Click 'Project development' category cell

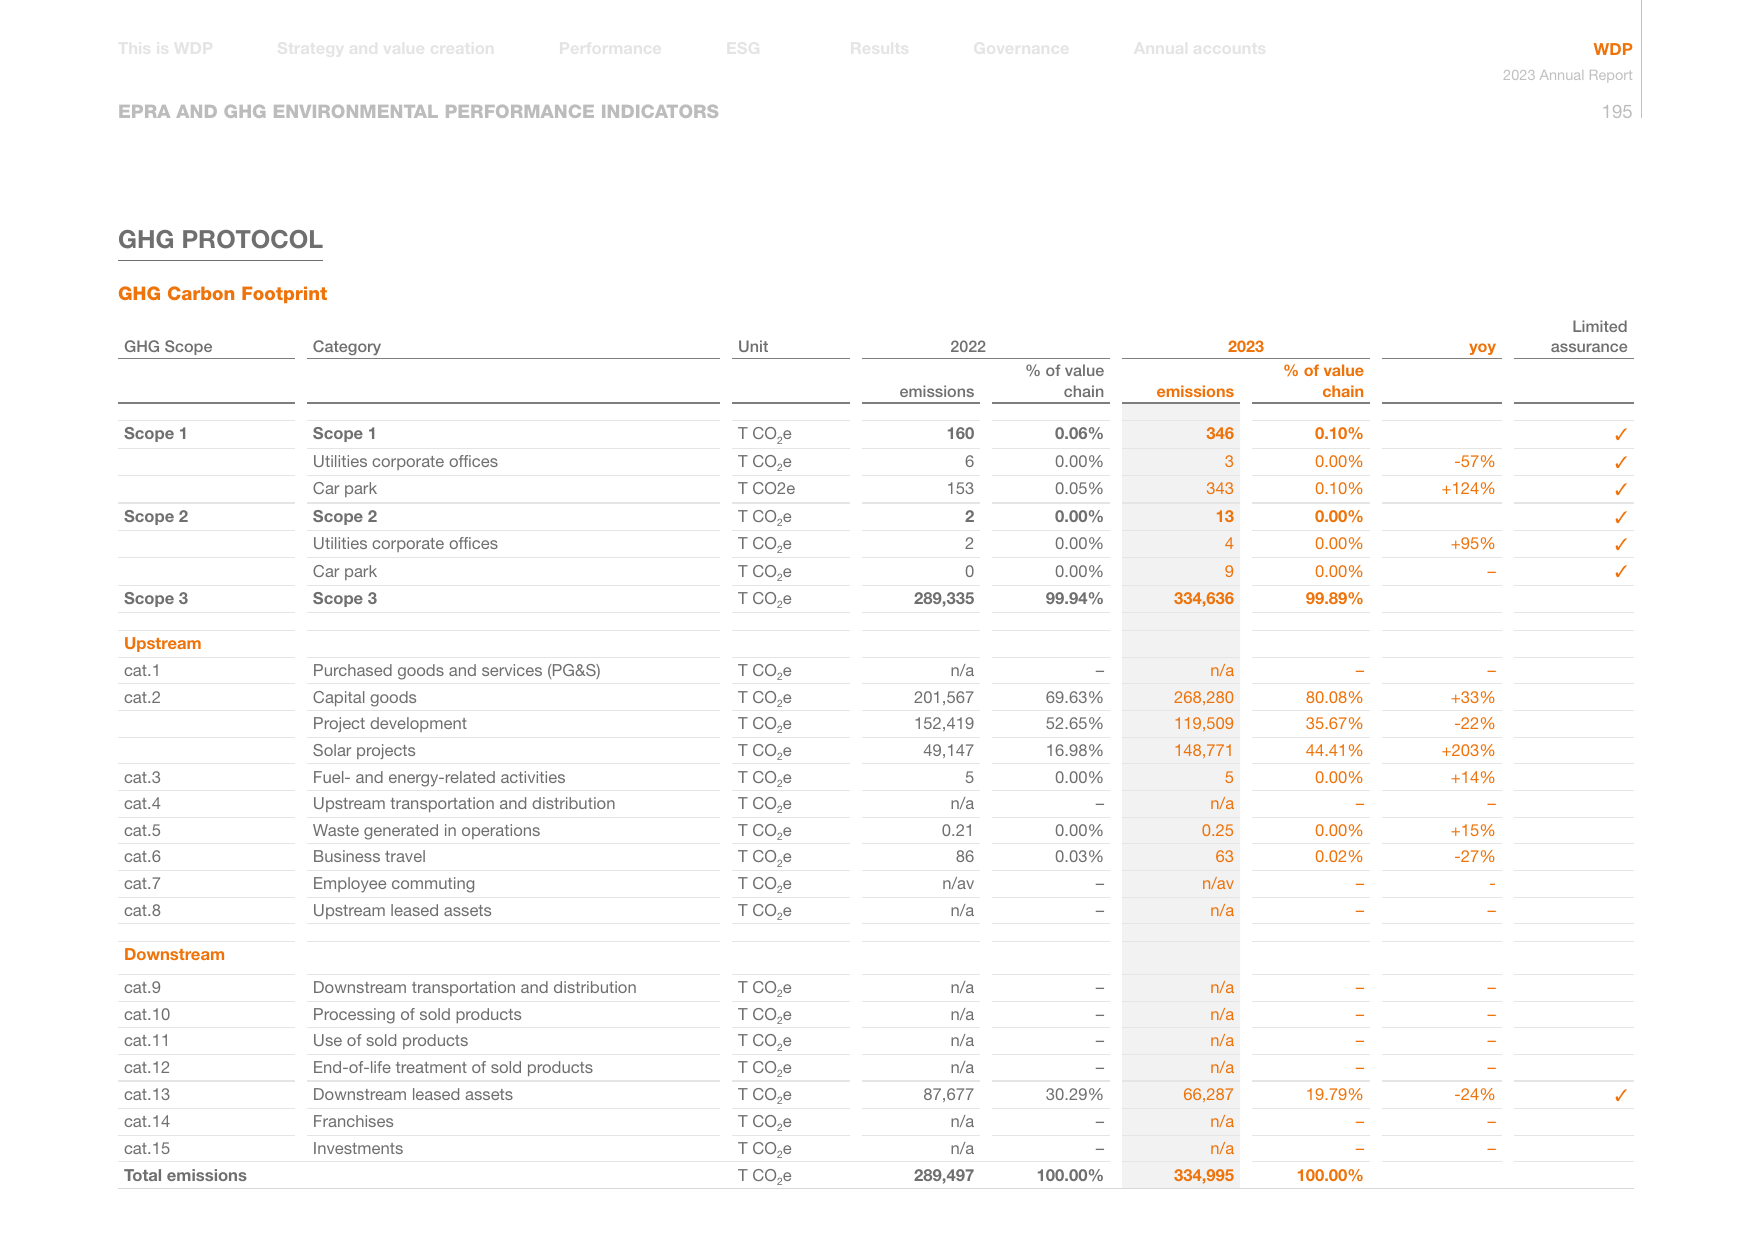389,723
